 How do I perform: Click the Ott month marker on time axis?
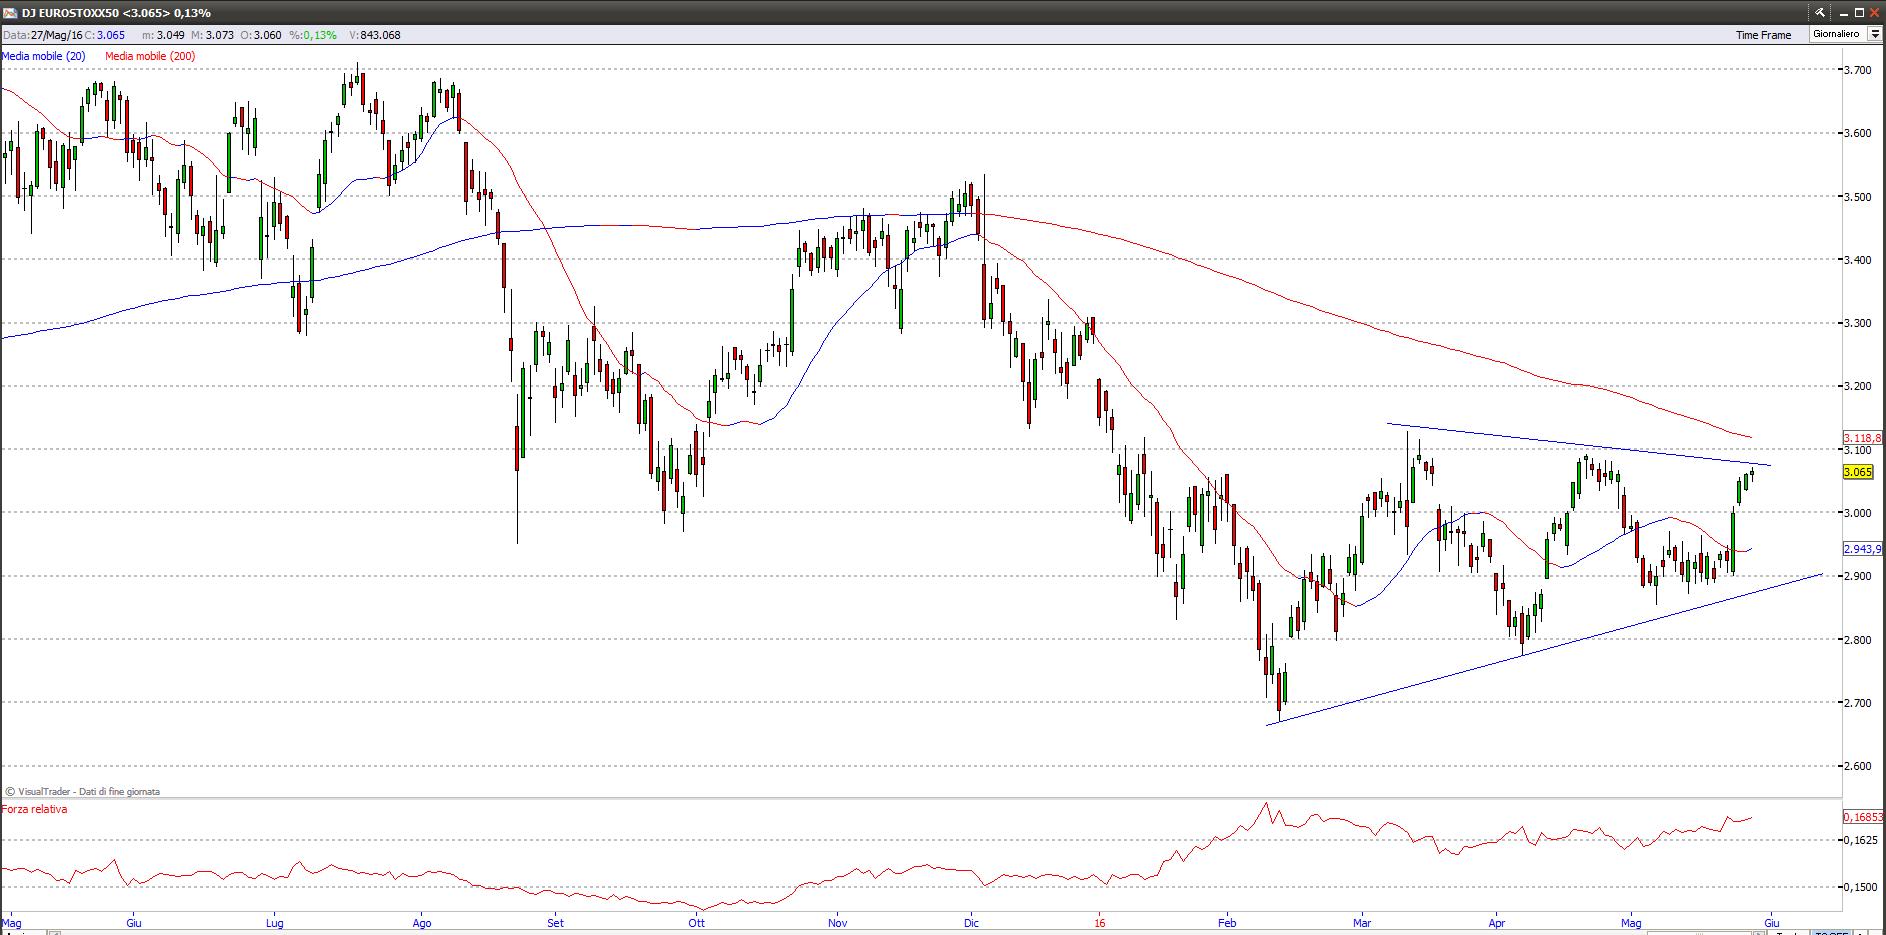click(x=697, y=923)
